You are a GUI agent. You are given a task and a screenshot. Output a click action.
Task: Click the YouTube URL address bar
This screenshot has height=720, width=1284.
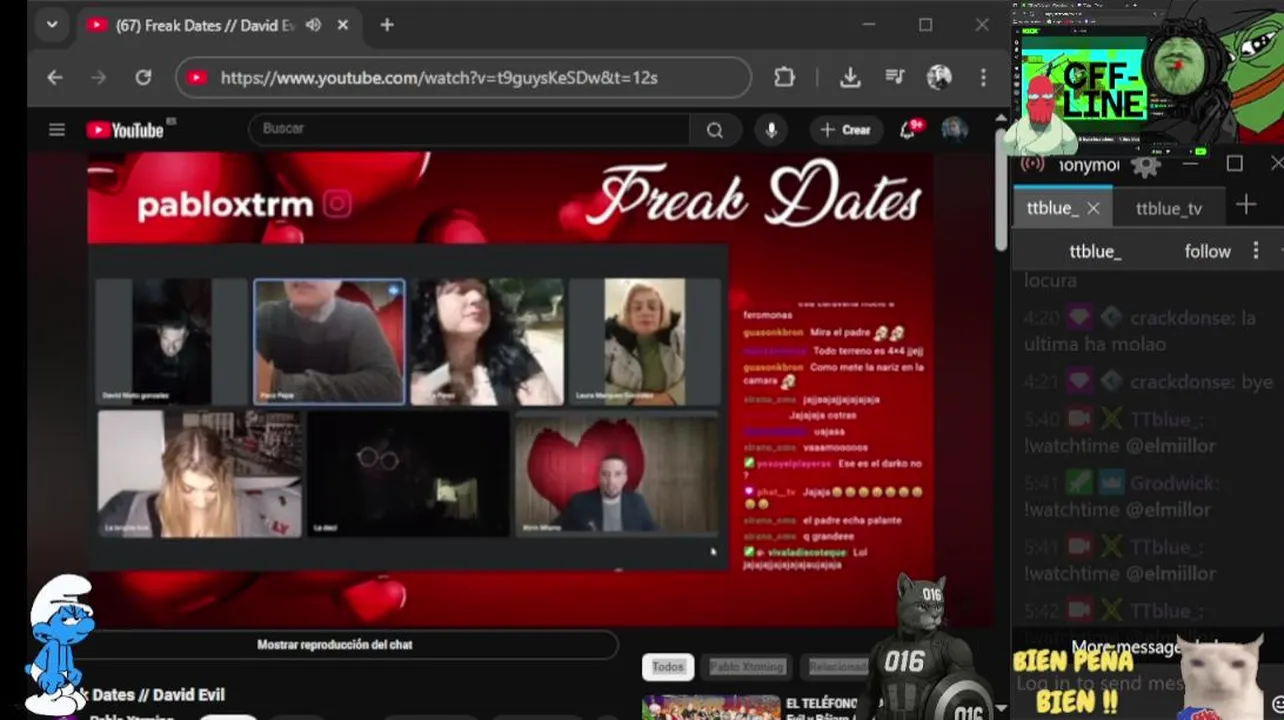pos(463,77)
